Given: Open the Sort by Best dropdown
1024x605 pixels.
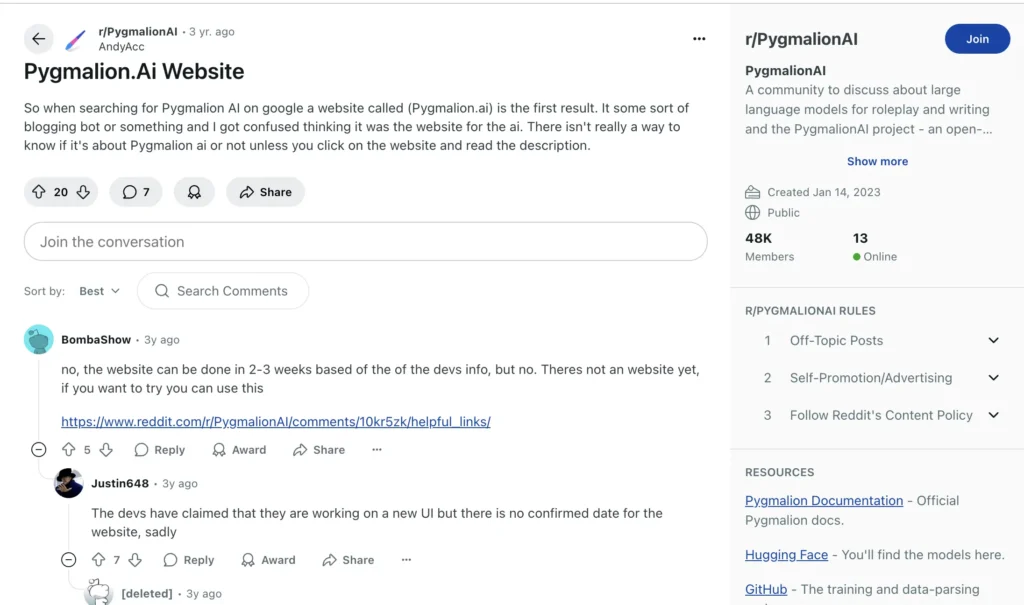Looking at the screenshot, I should pos(99,291).
